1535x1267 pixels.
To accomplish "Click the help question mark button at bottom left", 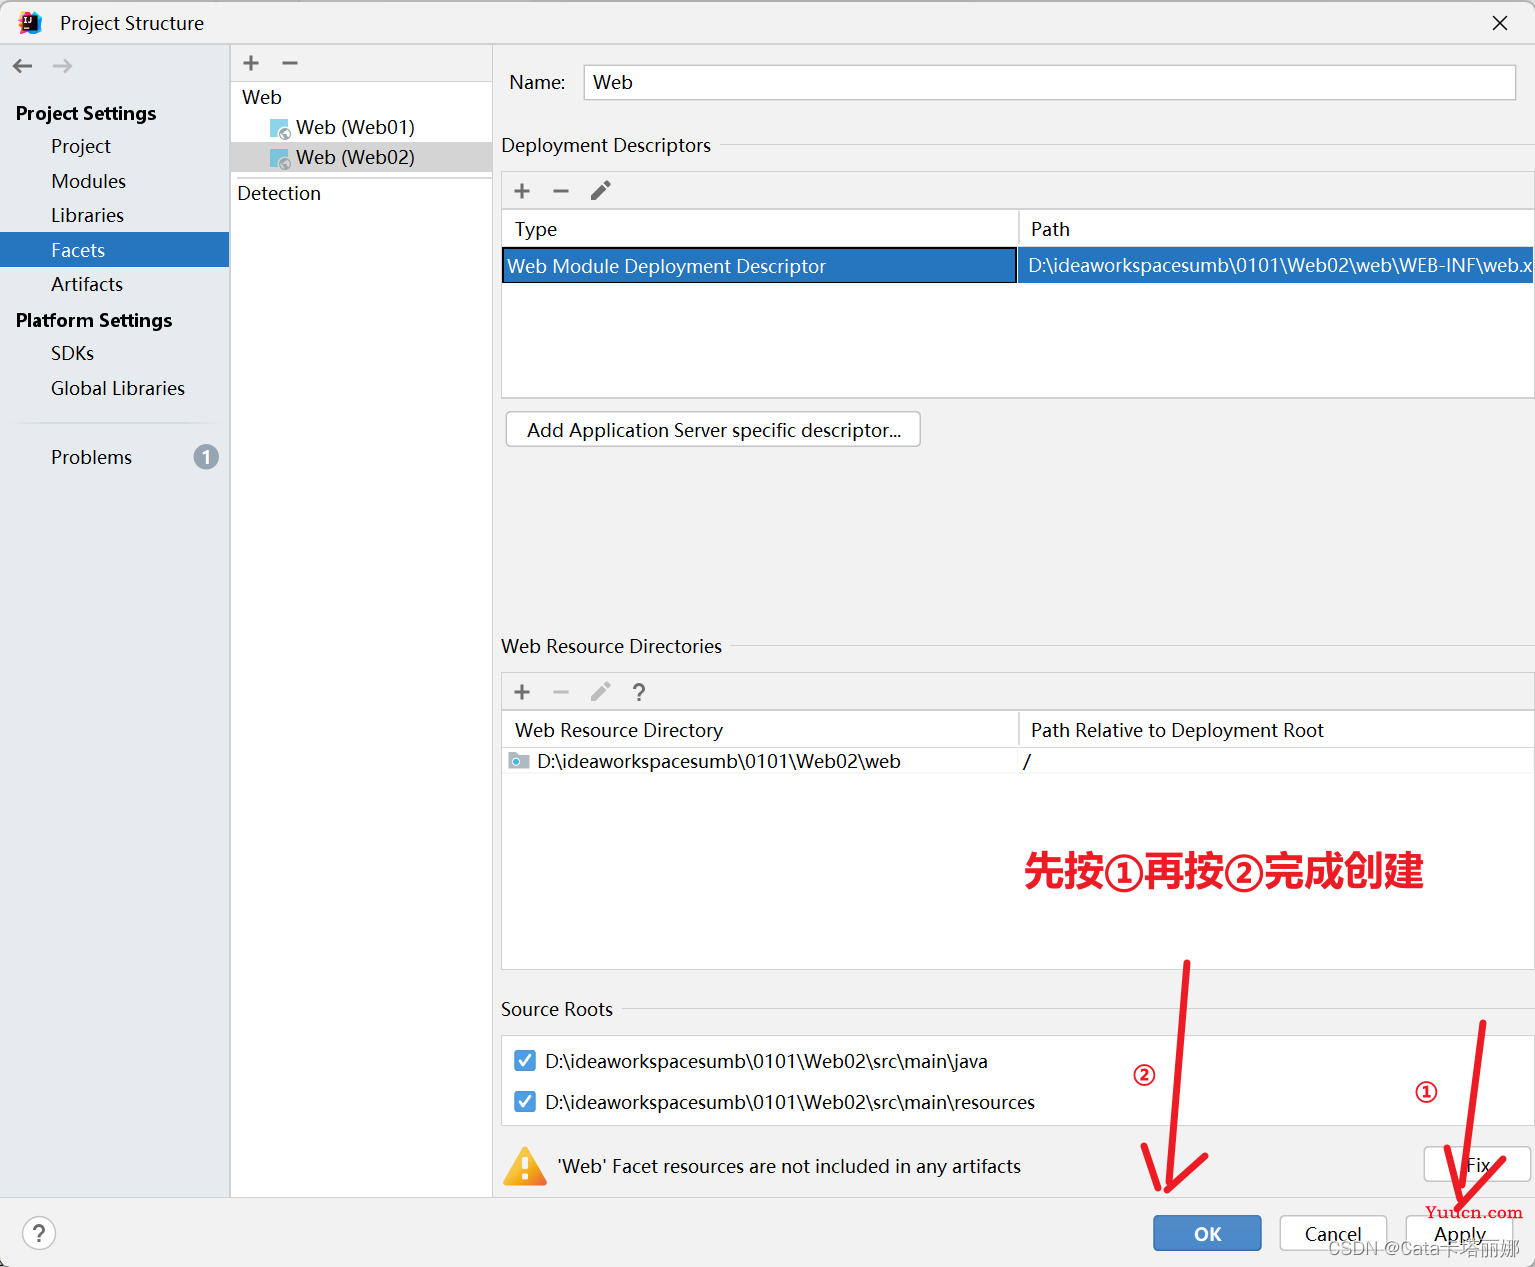I will (39, 1233).
